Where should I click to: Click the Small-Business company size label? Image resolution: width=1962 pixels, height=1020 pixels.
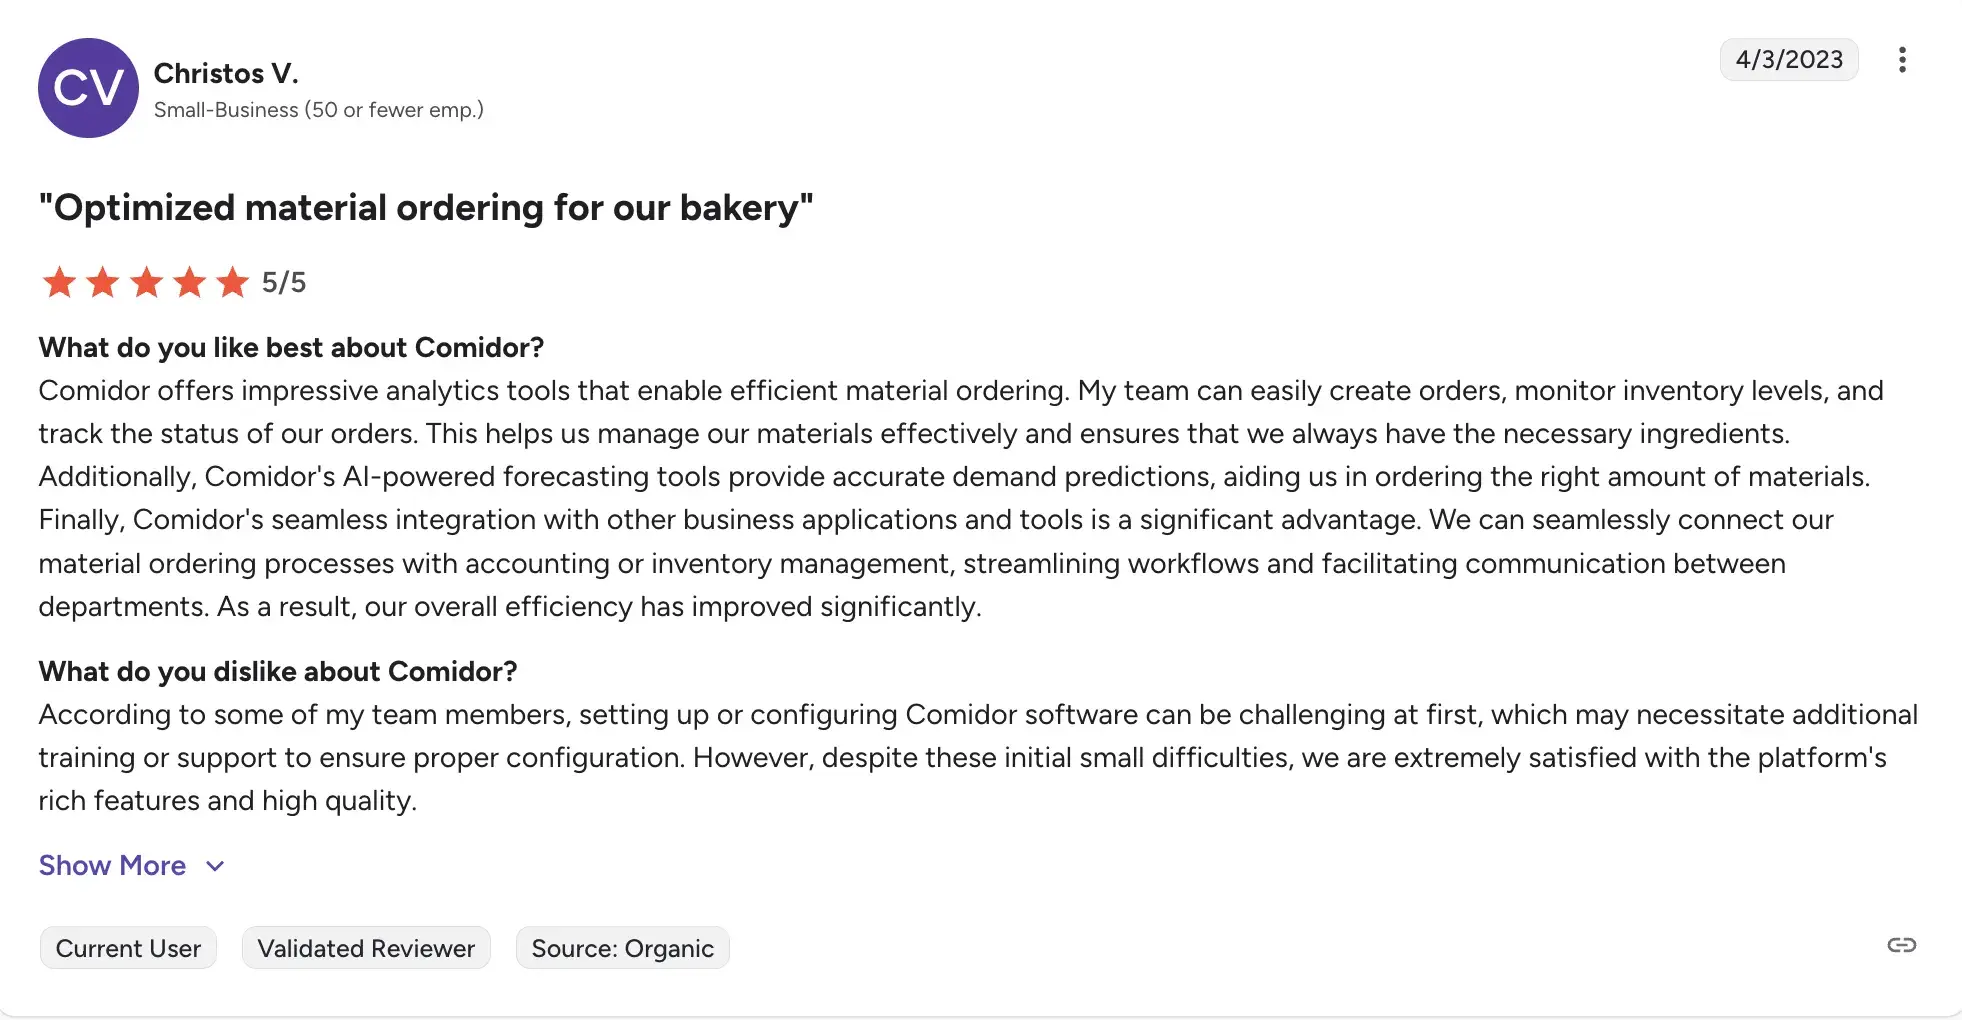coord(318,110)
